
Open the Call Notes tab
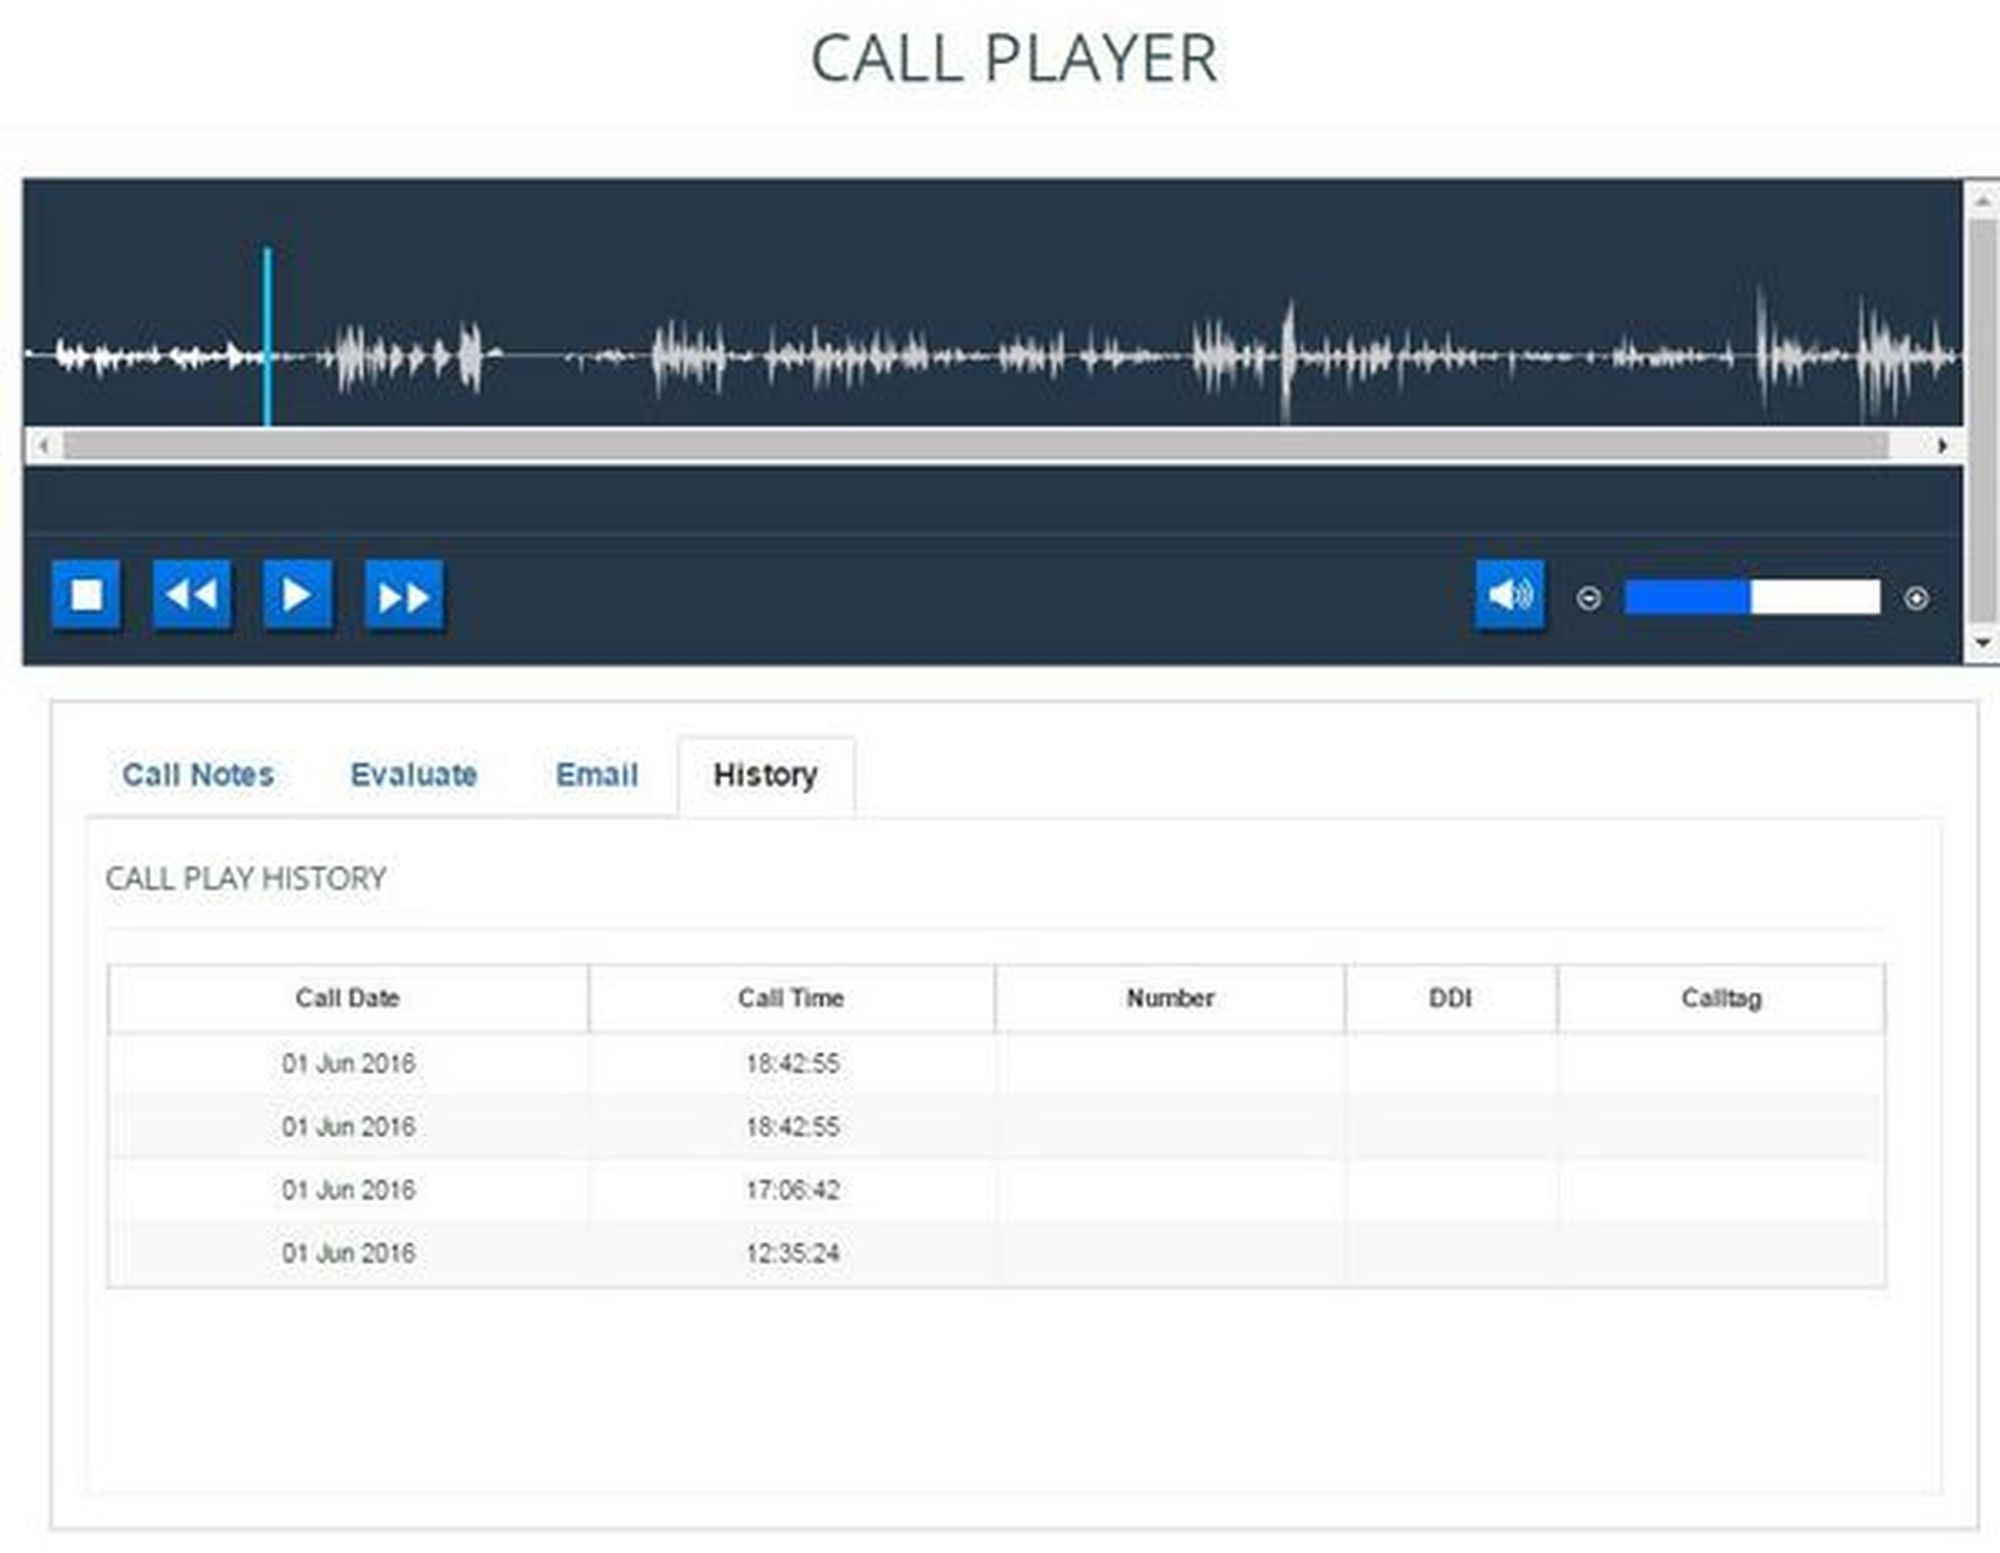(198, 775)
